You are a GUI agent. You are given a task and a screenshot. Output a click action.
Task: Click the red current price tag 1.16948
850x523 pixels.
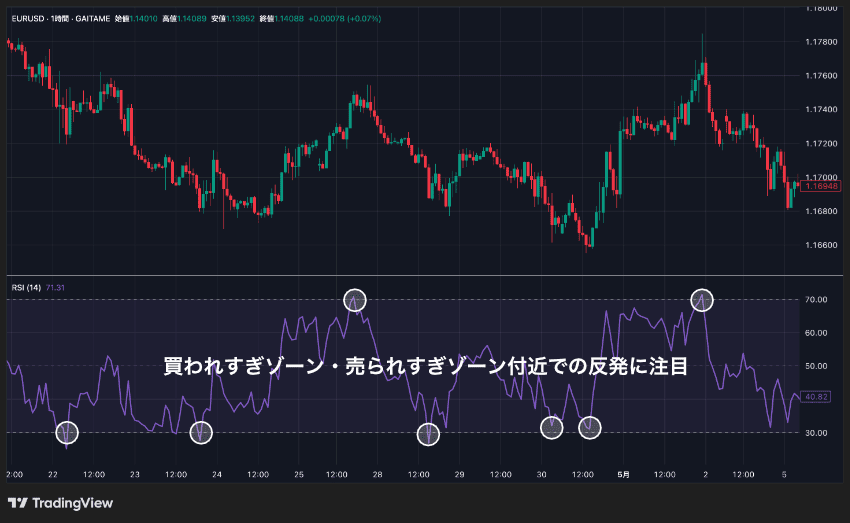[821, 186]
